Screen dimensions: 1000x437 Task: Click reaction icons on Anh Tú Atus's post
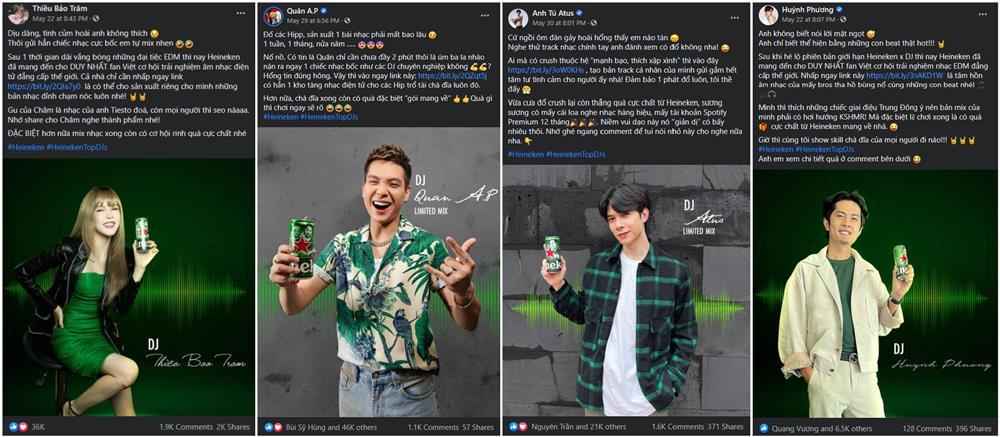click(518, 426)
